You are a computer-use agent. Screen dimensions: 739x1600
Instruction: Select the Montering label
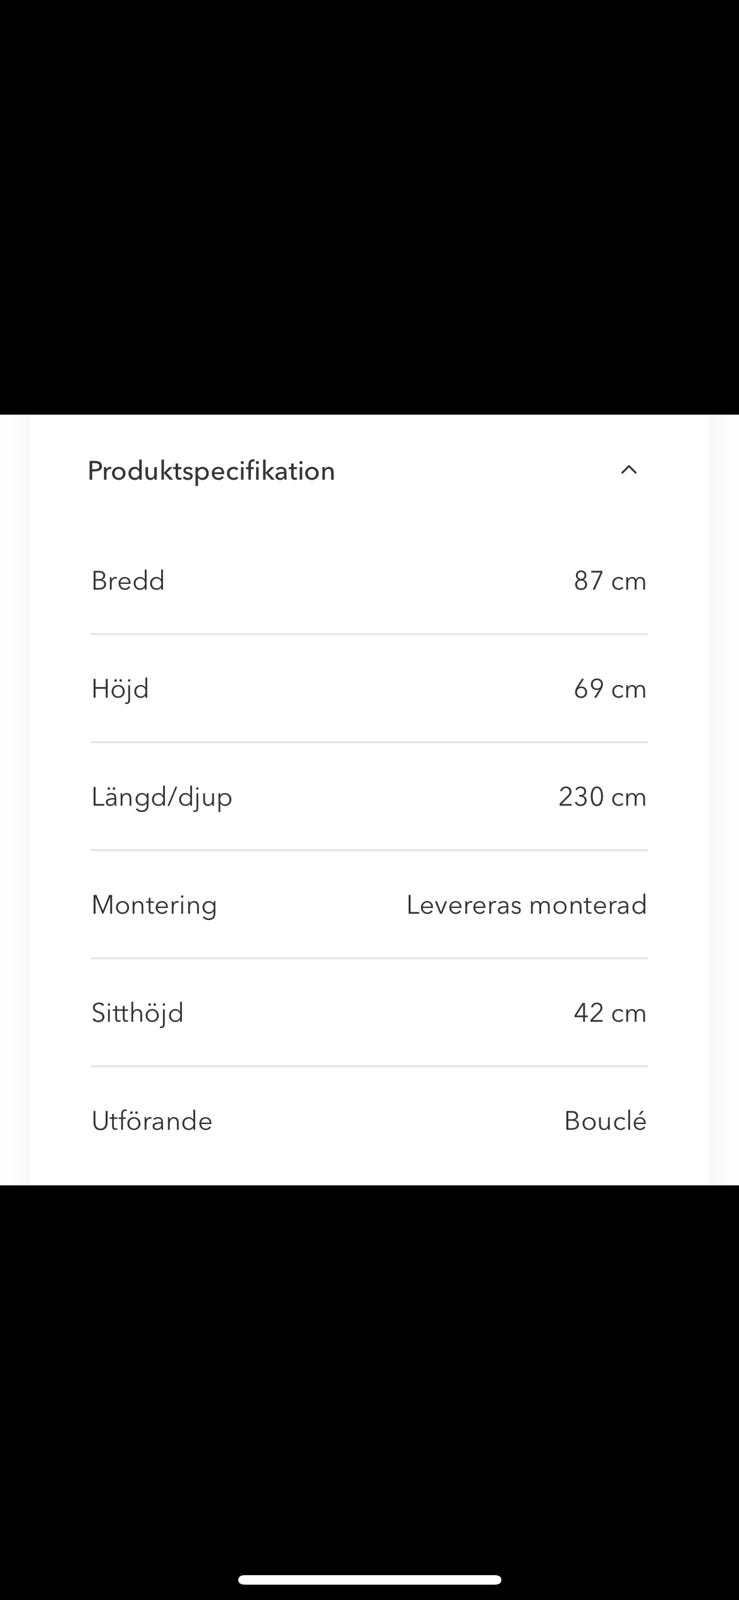(154, 905)
